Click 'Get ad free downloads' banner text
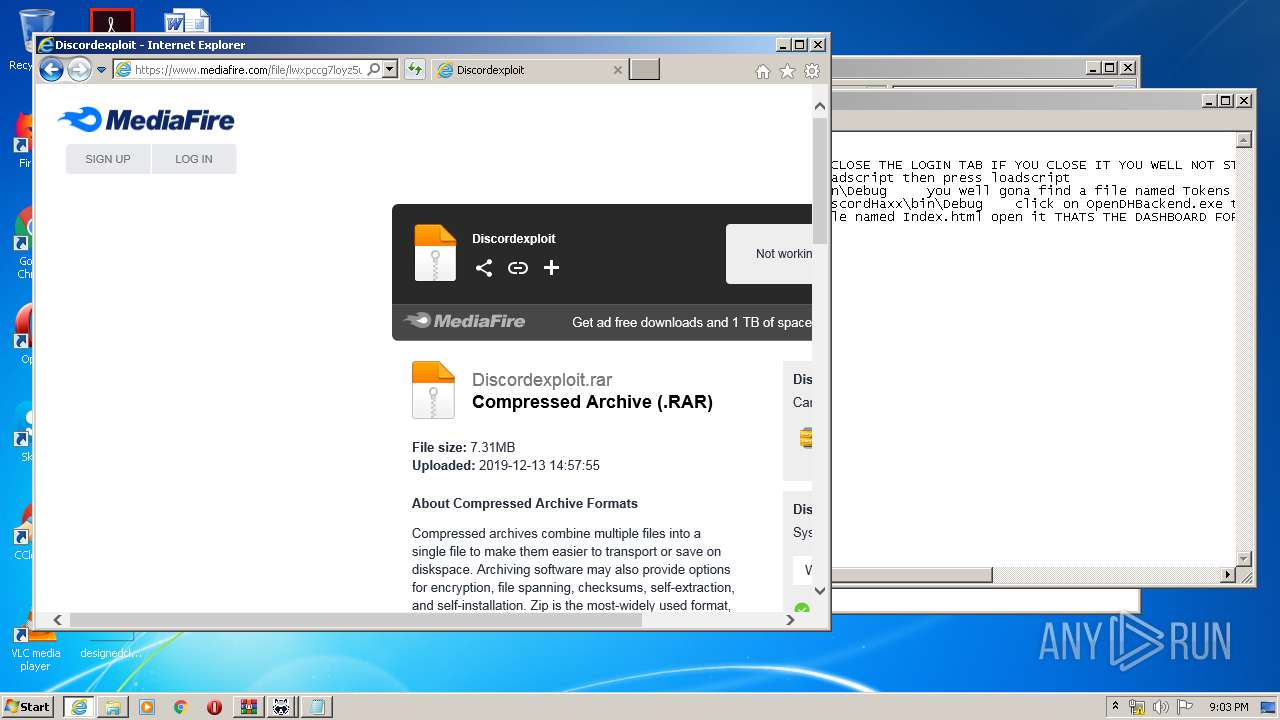Viewport: 1280px width, 720px height. [x=692, y=322]
